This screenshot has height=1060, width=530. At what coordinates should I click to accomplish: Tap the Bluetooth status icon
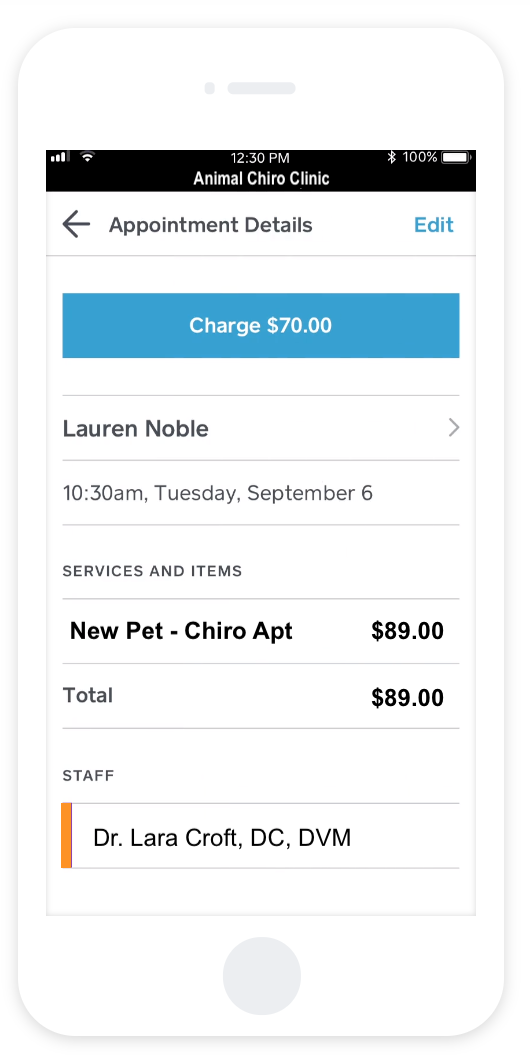[x=391, y=157]
